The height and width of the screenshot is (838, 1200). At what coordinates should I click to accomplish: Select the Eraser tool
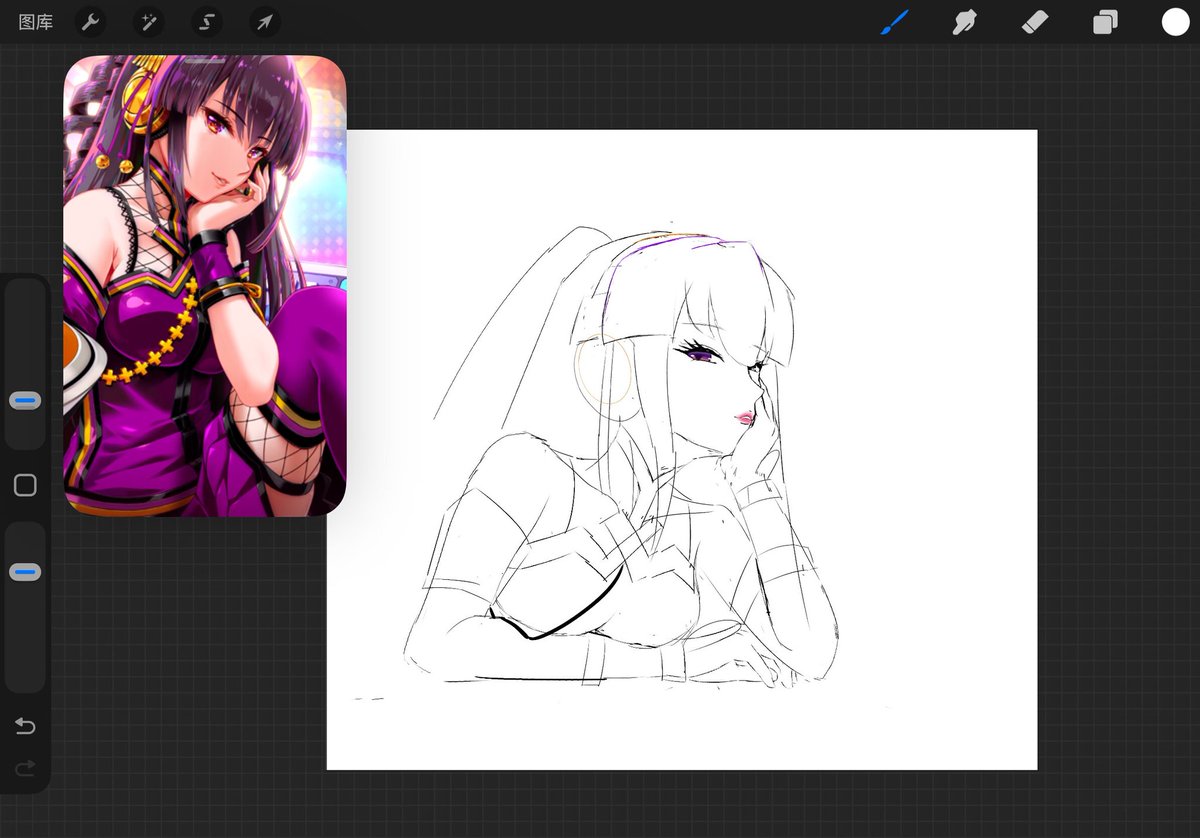(1035, 22)
